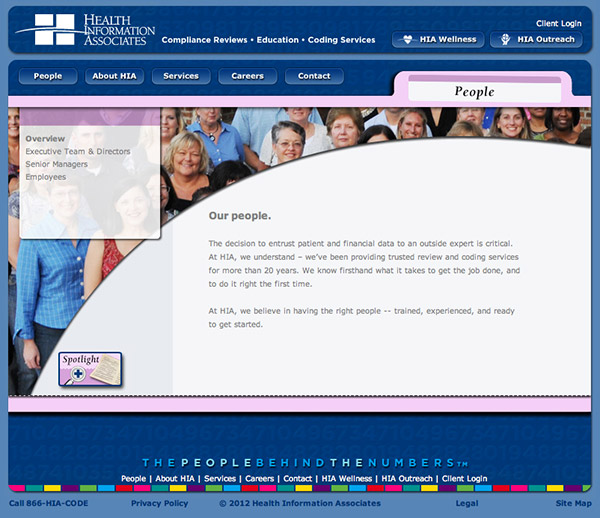
Task: Click the footer HIA Outreach link
Action: pyautogui.click(x=407, y=479)
